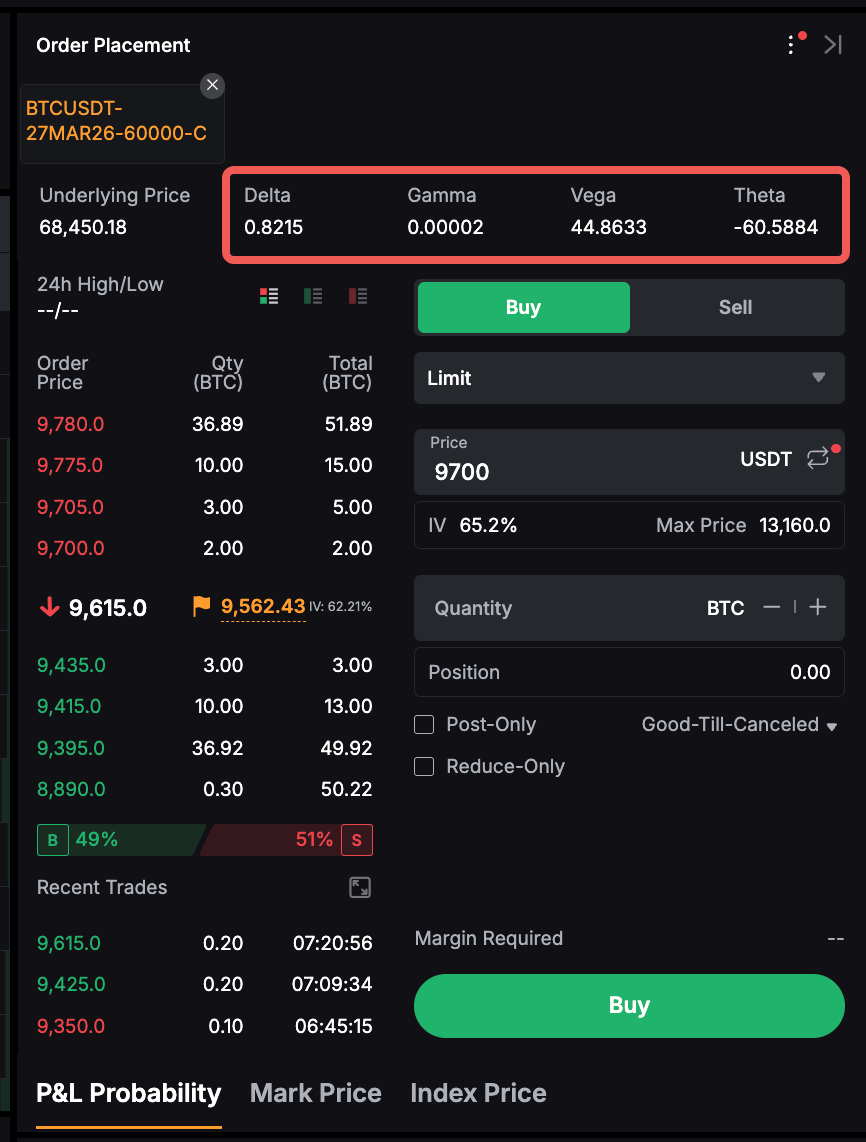This screenshot has width=866, height=1142.
Task: Decrease quantity with the minus icon
Action: 772,607
